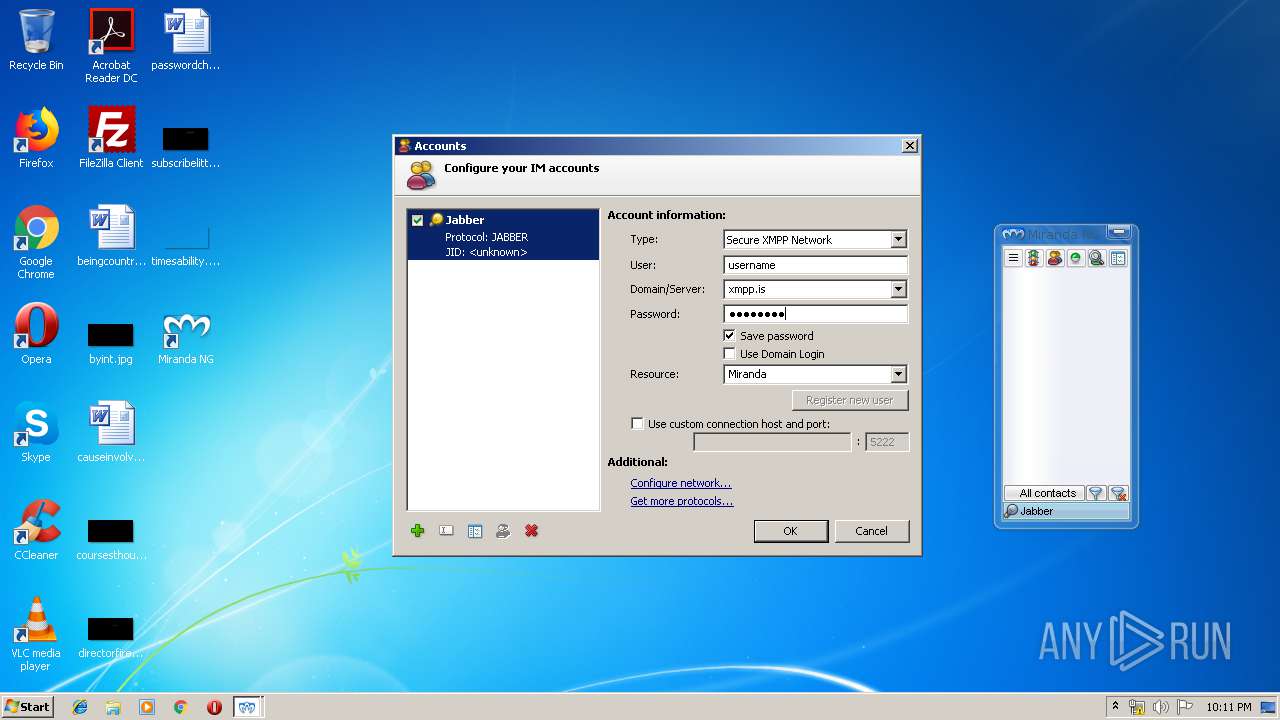The image size is (1280, 720).
Task: Open Opera desktop shortcut
Action: coord(36,334)
